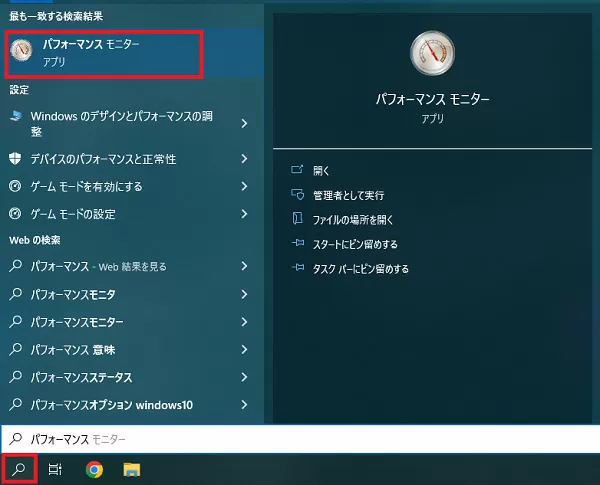Expand chevron for ゲーム モードを有効にする

point(244,186)
